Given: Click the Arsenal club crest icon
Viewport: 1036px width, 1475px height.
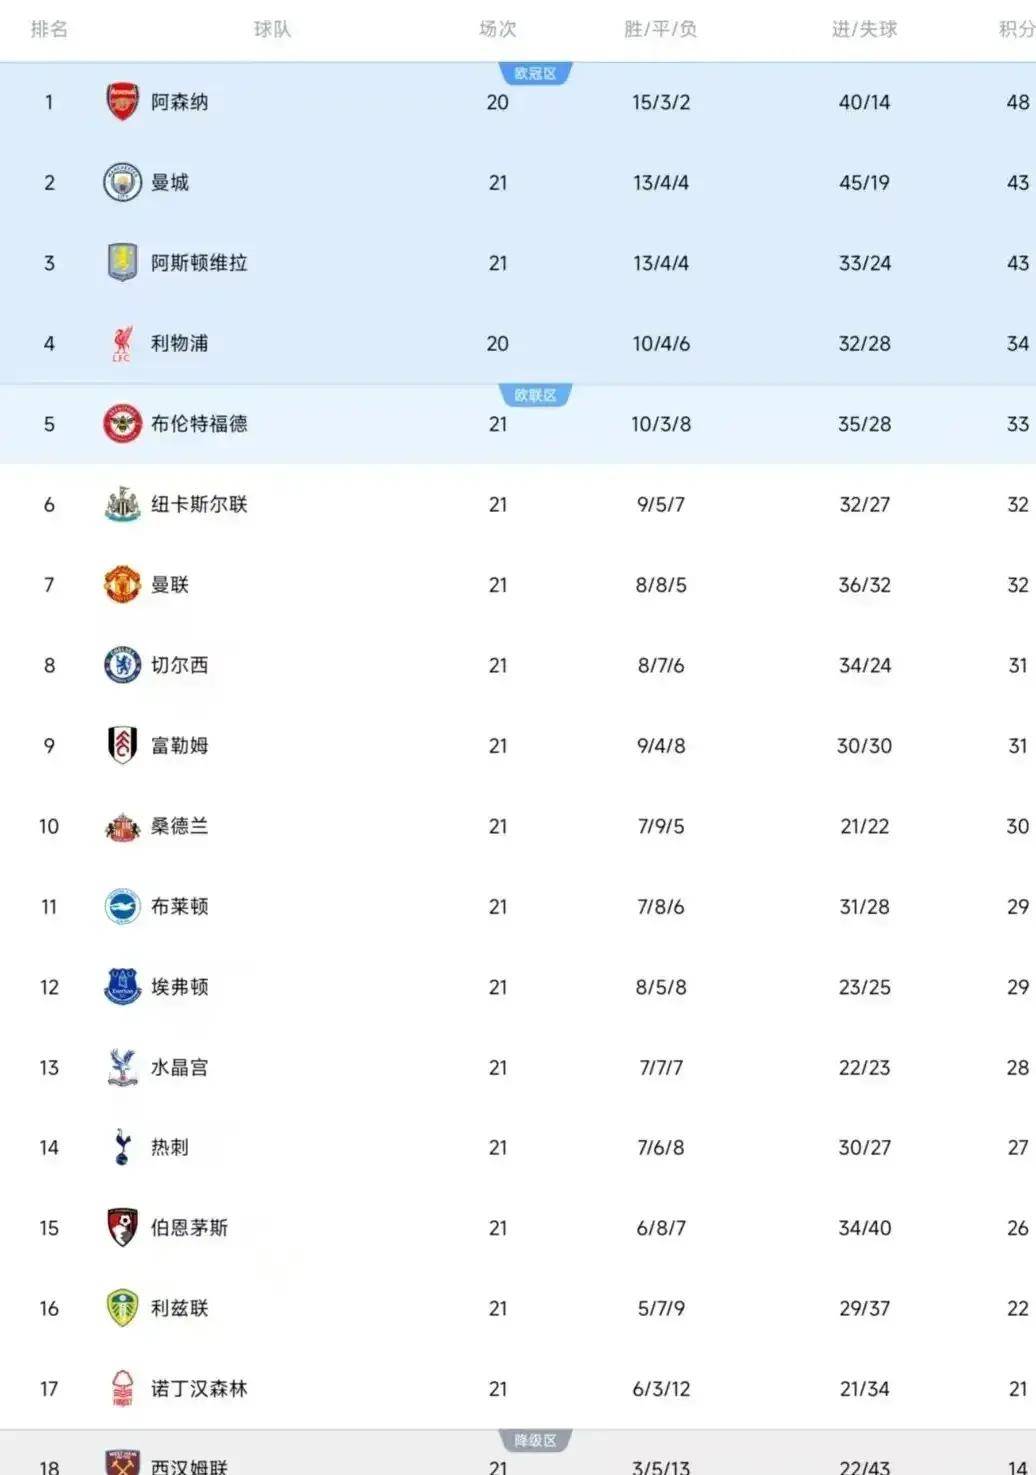Looking at the screenshot, I should tap(122, 102).
